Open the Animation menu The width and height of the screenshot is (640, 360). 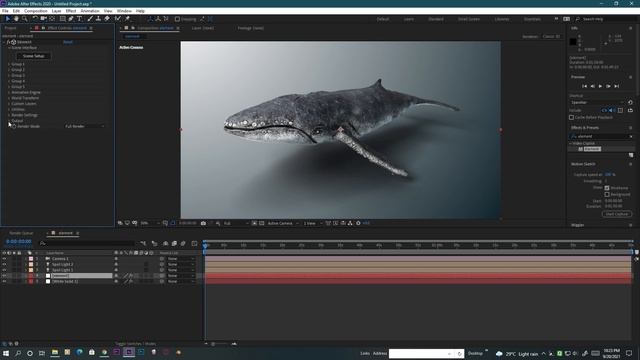coord(90,11)
